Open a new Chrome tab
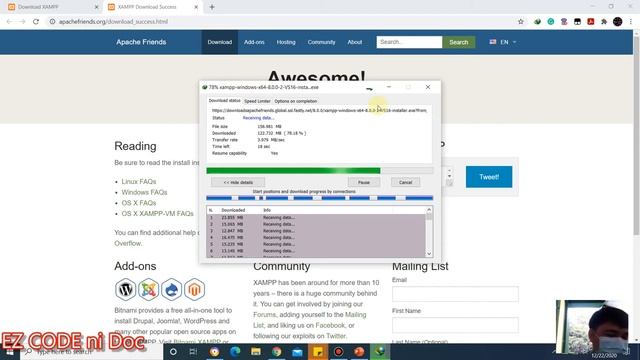 point(212,7)
